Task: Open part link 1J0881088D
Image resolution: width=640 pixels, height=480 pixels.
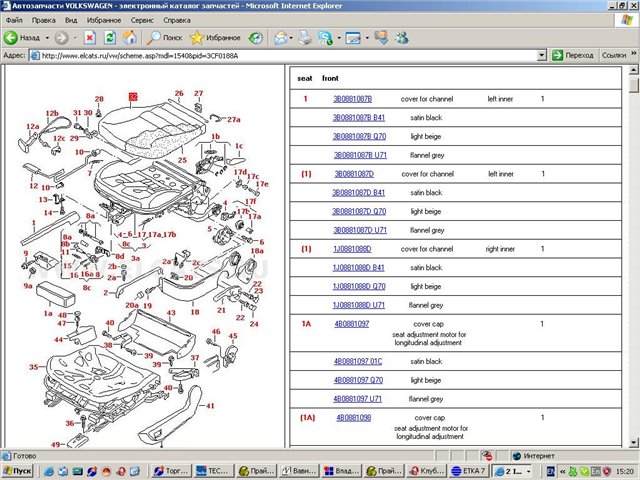Action: click(352, 249)
